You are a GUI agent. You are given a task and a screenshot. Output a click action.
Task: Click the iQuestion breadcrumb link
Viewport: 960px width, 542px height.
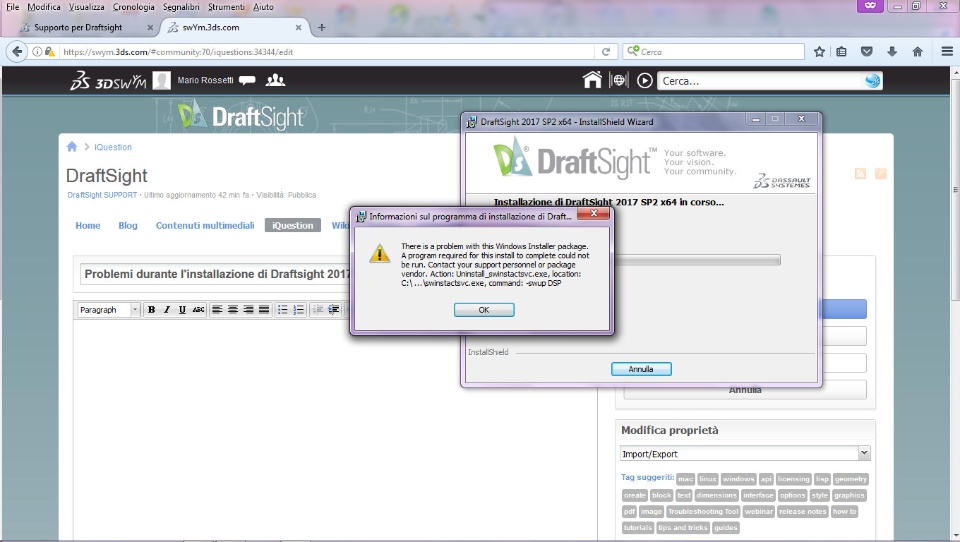pos(113,147)
